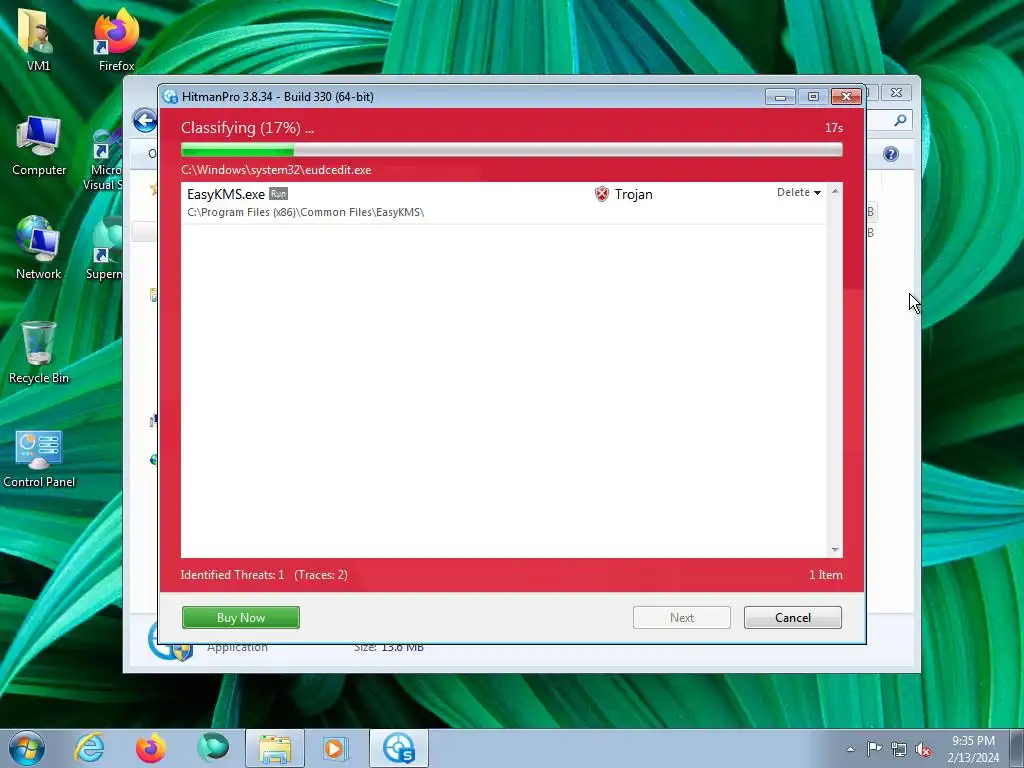Click the Explorer window help icon
1024x768 pixels.
point(891,154)
